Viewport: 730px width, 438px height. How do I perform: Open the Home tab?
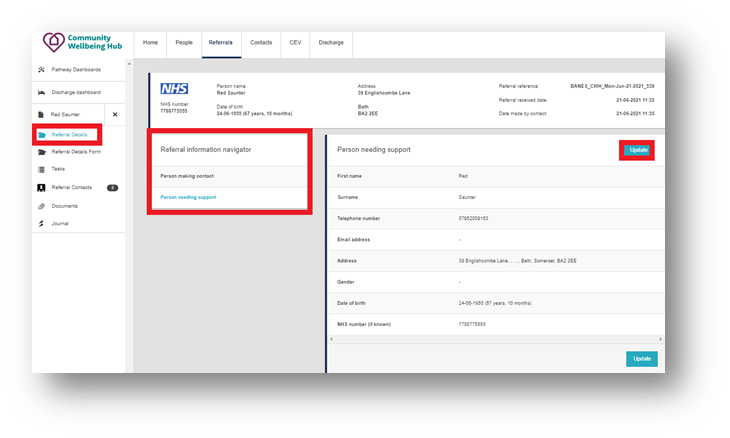pos(150,43)
